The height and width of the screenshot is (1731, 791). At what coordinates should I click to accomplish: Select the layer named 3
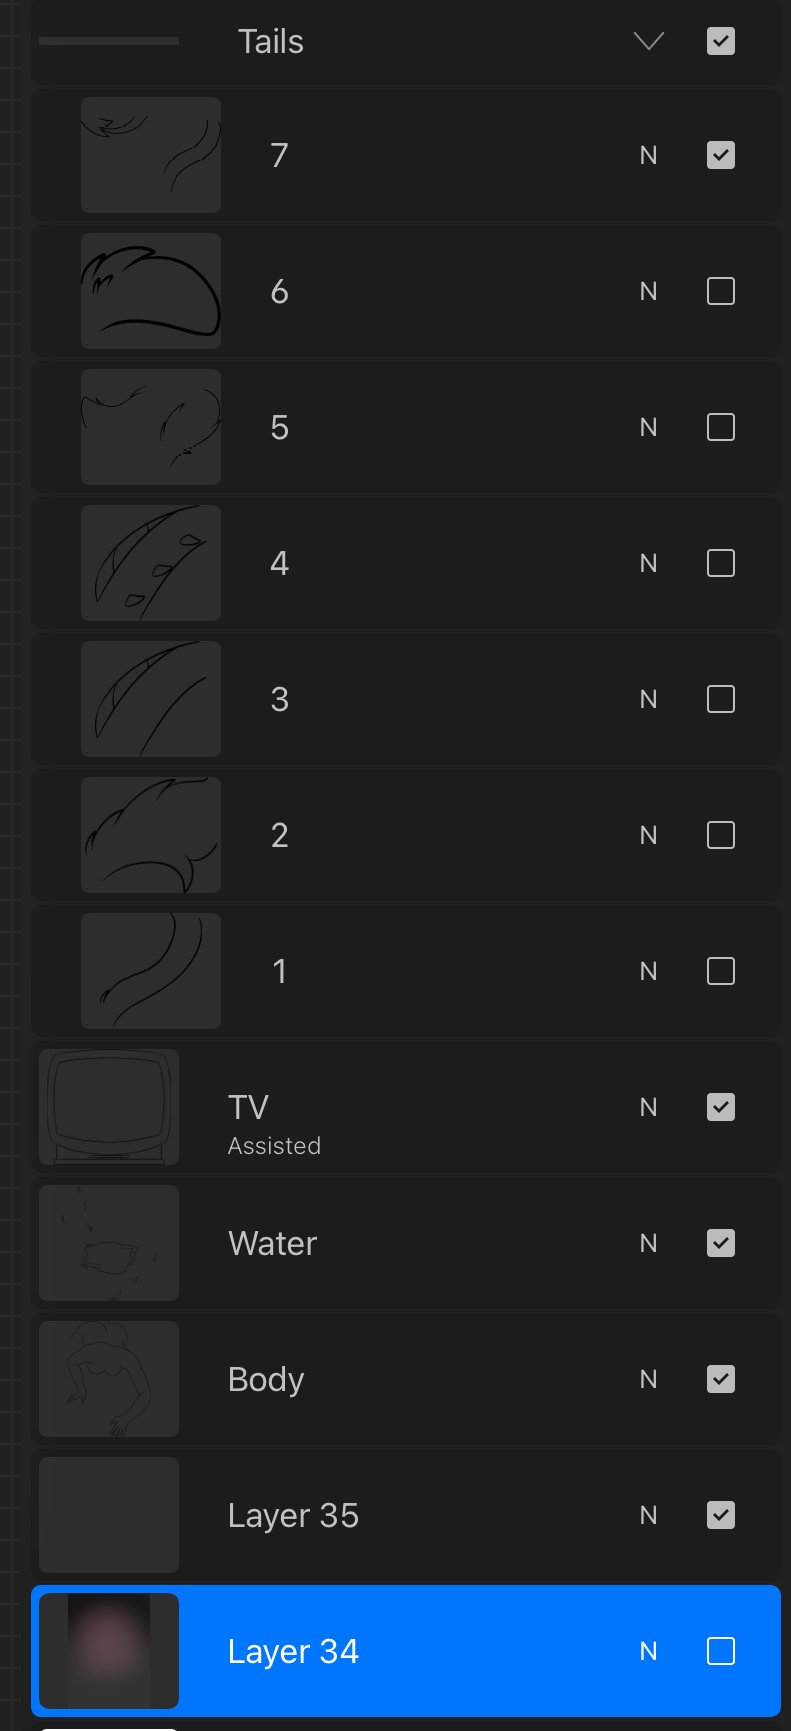280,699
